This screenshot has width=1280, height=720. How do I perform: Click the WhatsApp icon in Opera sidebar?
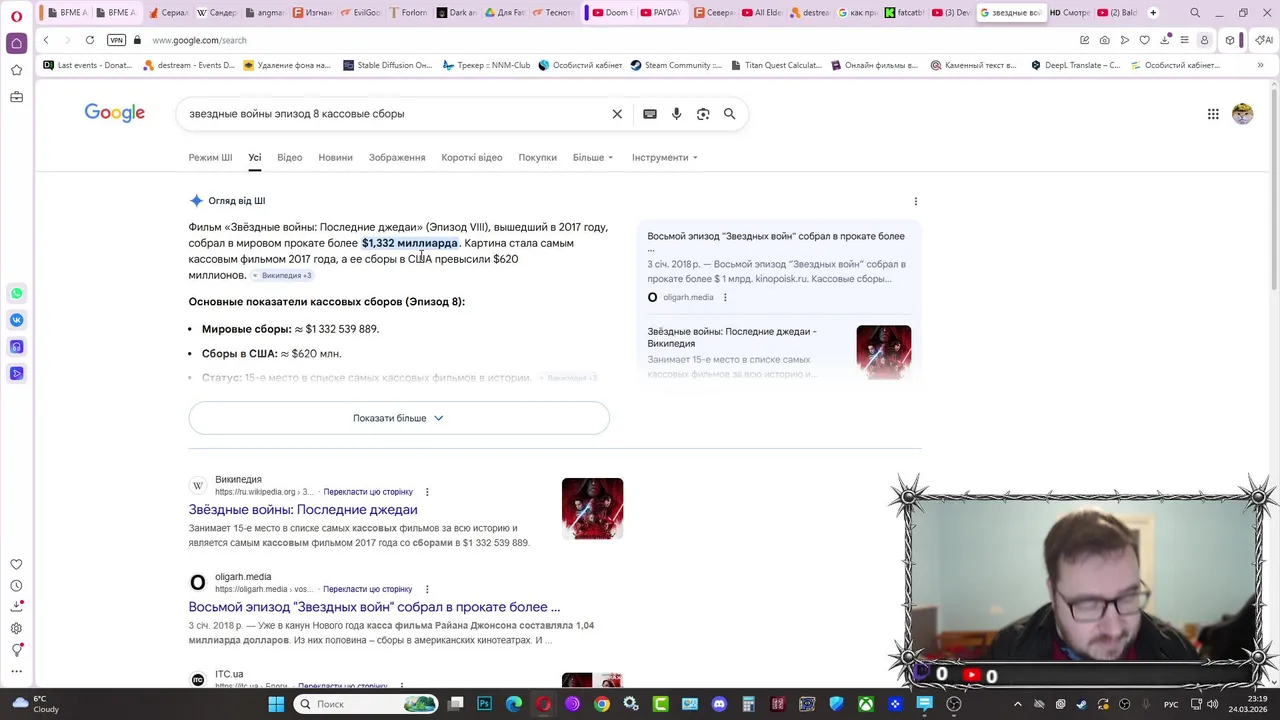coord(16,293)
